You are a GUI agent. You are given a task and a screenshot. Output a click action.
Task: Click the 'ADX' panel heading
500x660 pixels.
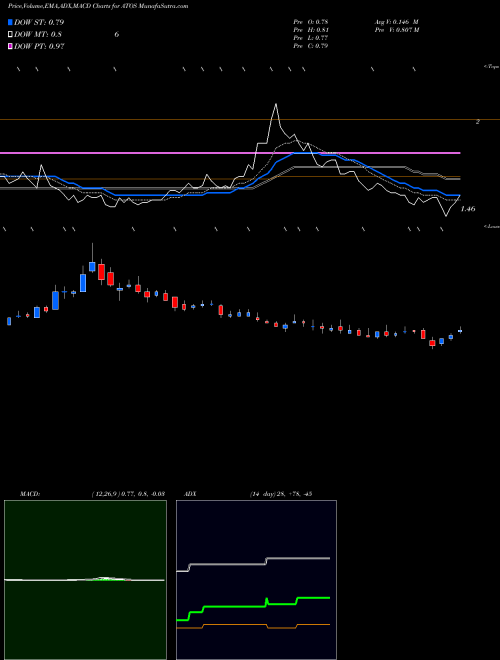[190, 494]
